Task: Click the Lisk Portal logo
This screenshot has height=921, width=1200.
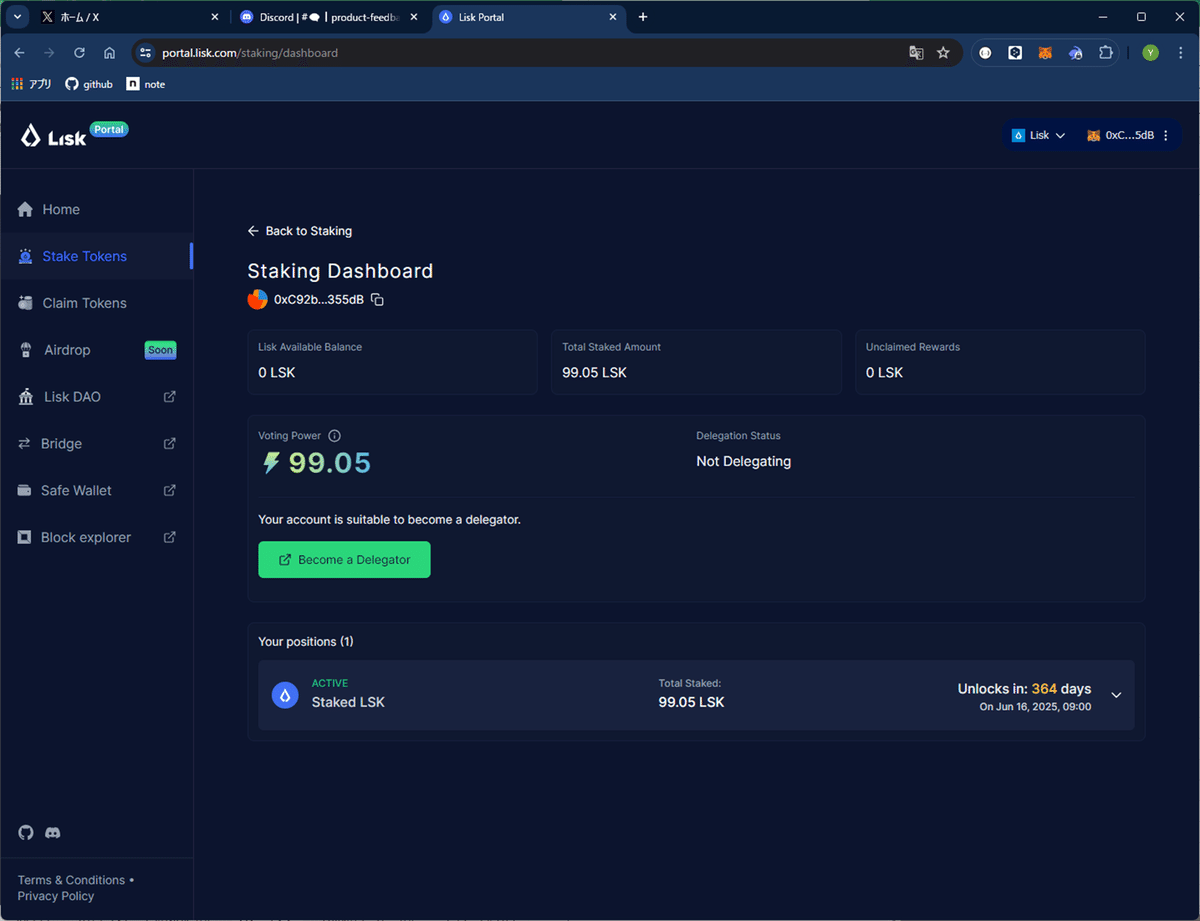Action: (75, 135)
